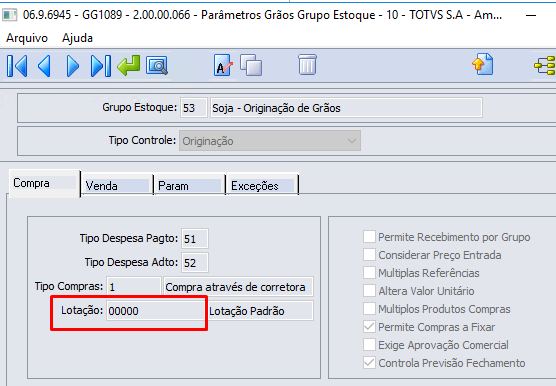Toggle Considerar Preço Entrada checkbox
The height and width of the screenshot is (386, 556).
pos(369,255)
